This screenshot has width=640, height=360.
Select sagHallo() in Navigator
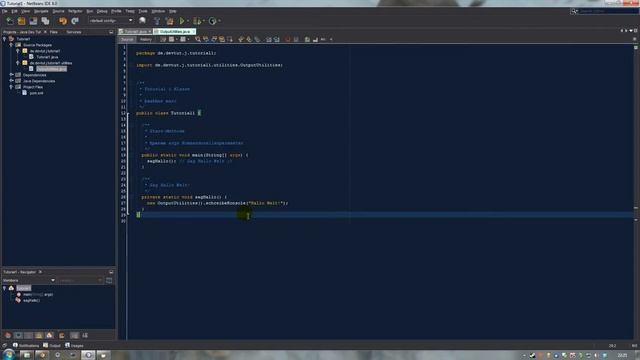pyautogui.click(x=31, y=300)
